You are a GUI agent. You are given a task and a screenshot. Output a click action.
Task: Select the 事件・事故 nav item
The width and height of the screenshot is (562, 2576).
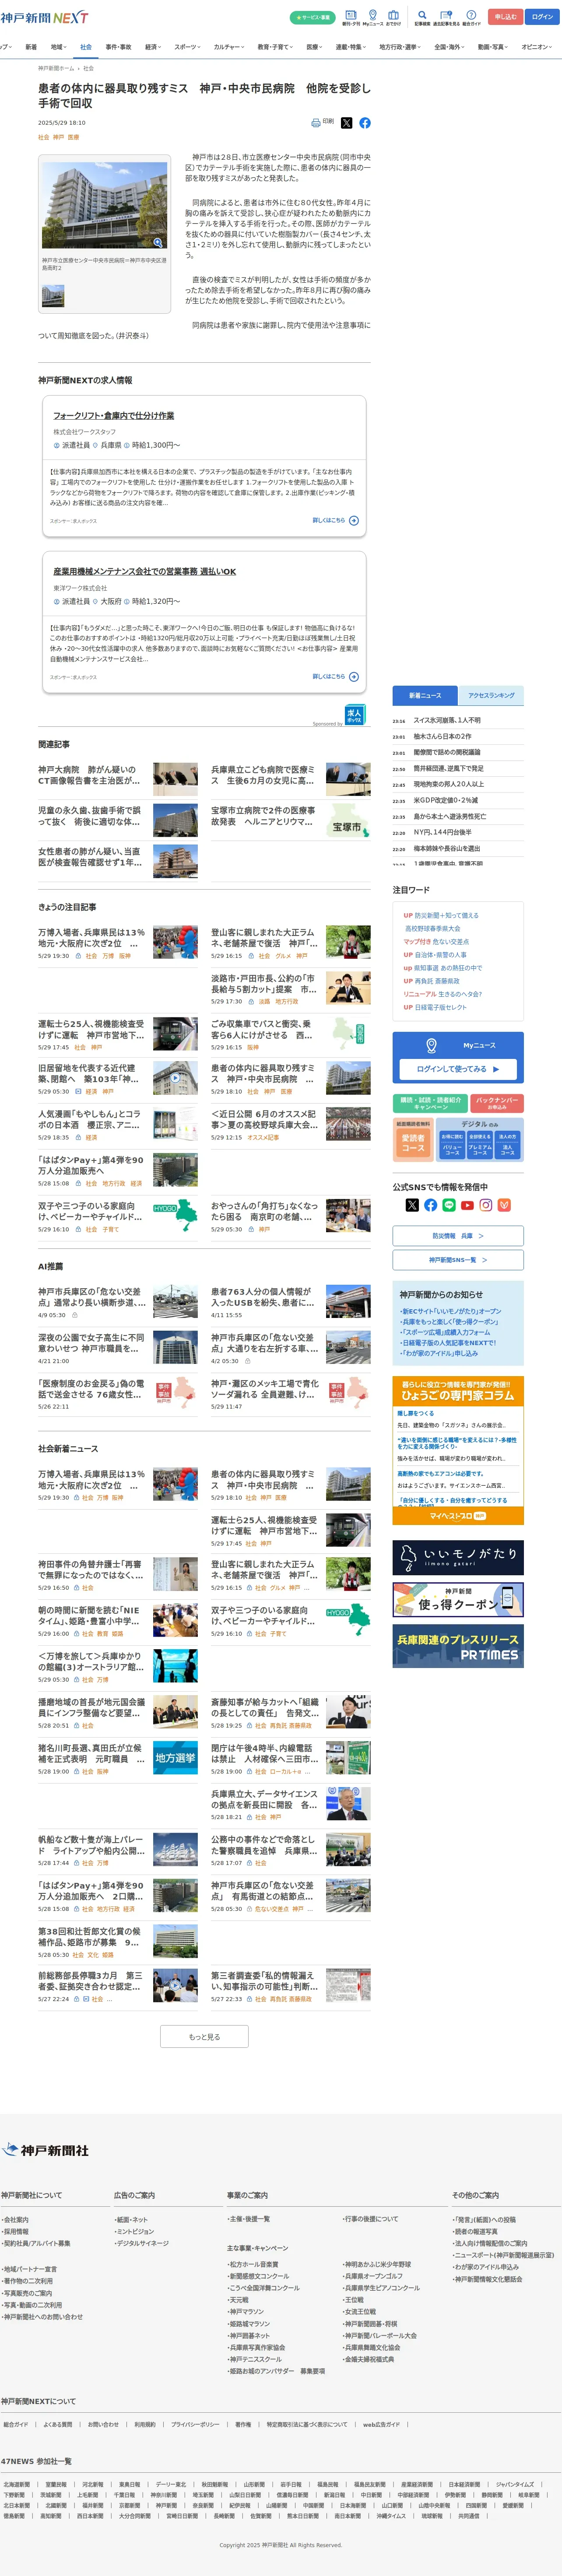click(118, 47)
